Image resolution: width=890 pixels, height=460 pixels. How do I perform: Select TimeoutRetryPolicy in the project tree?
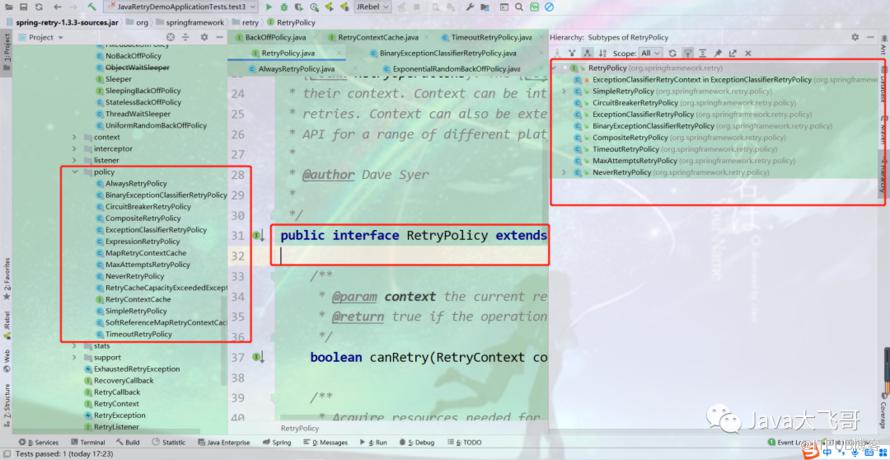pos(138,334)
